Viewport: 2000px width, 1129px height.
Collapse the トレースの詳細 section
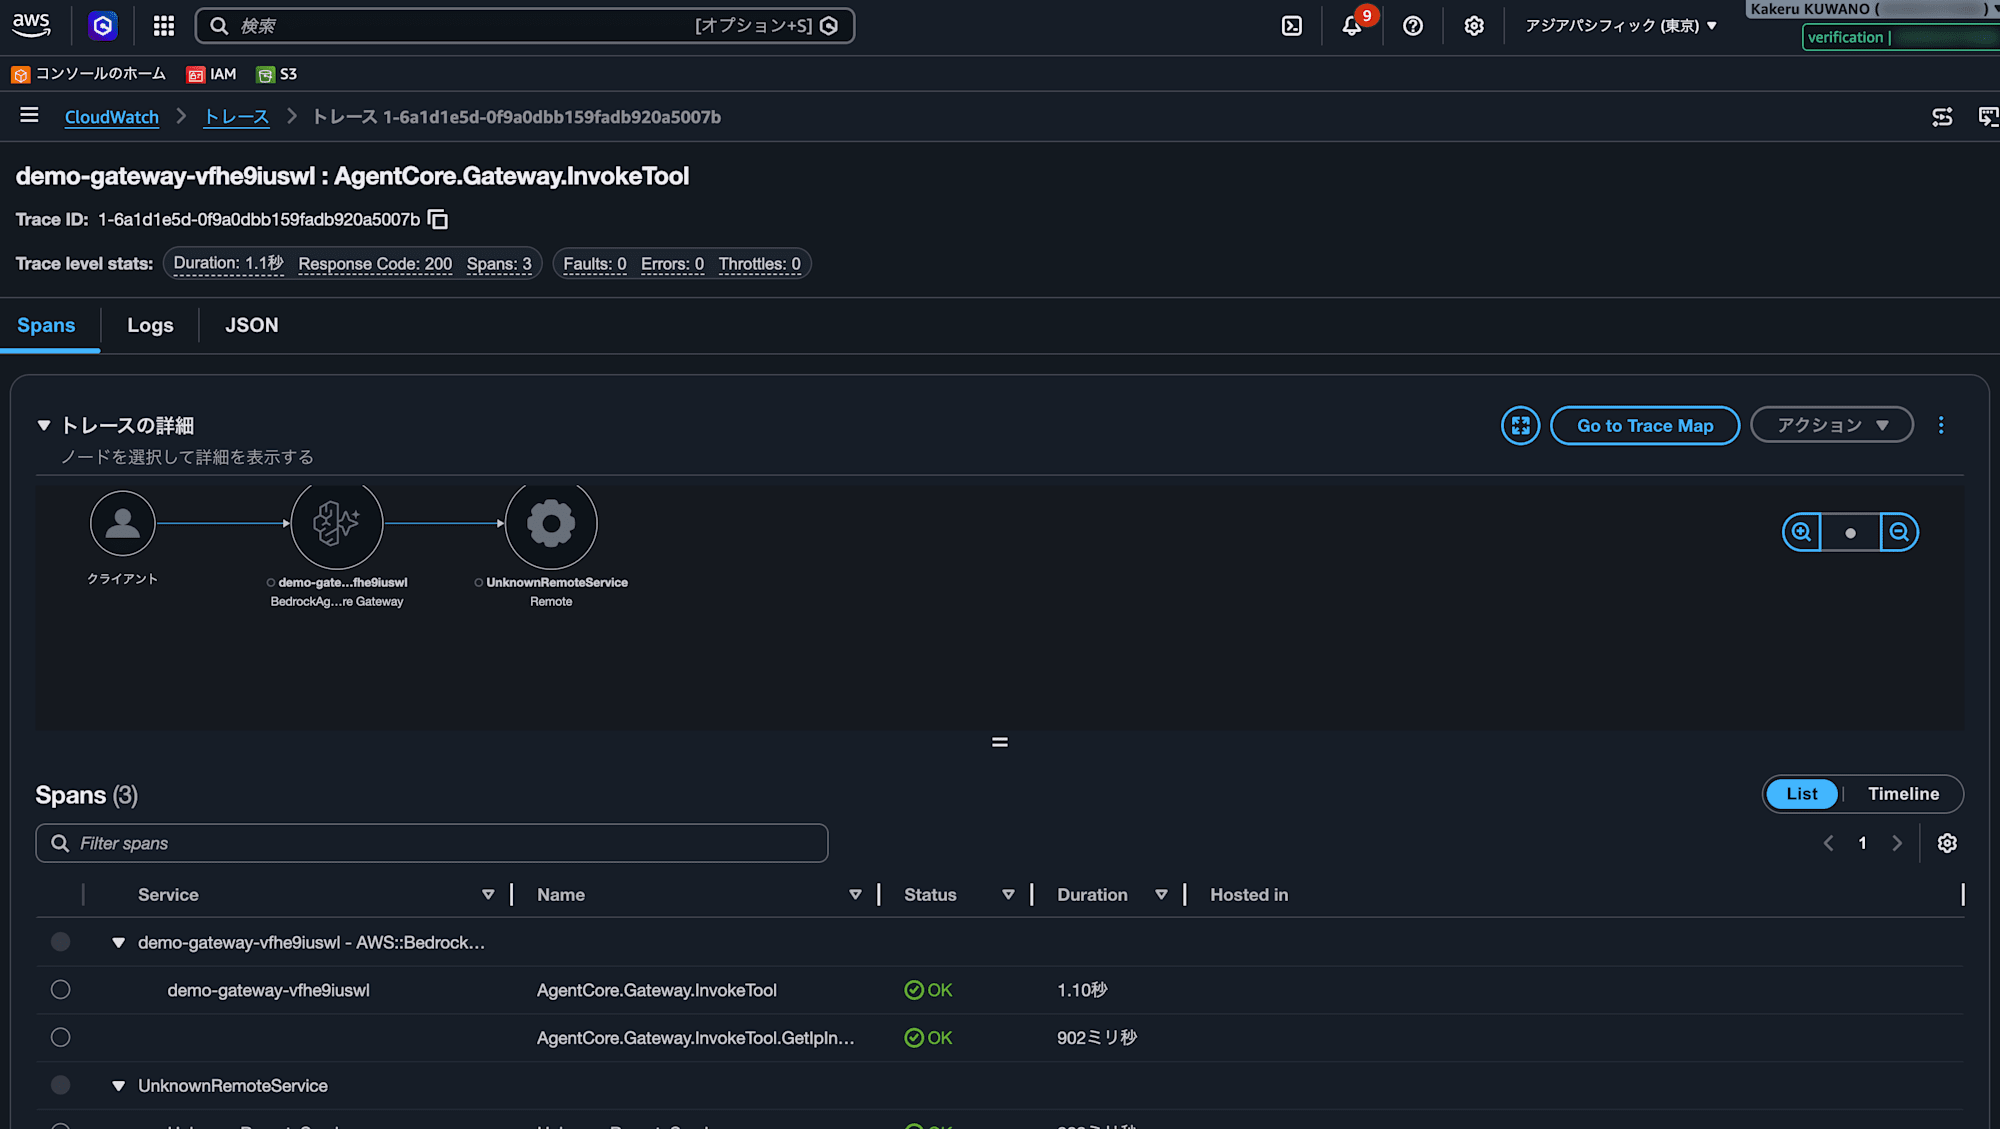44,426
